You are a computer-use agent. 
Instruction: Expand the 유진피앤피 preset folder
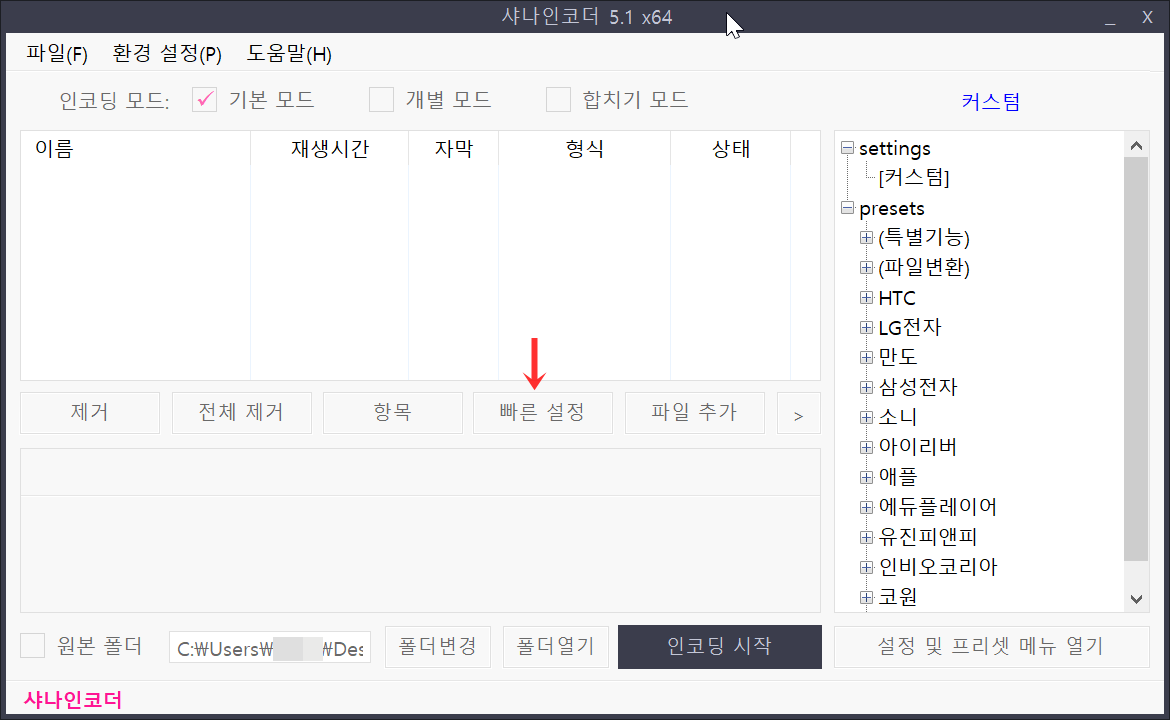pyautogui.click(x=866, y=536)
